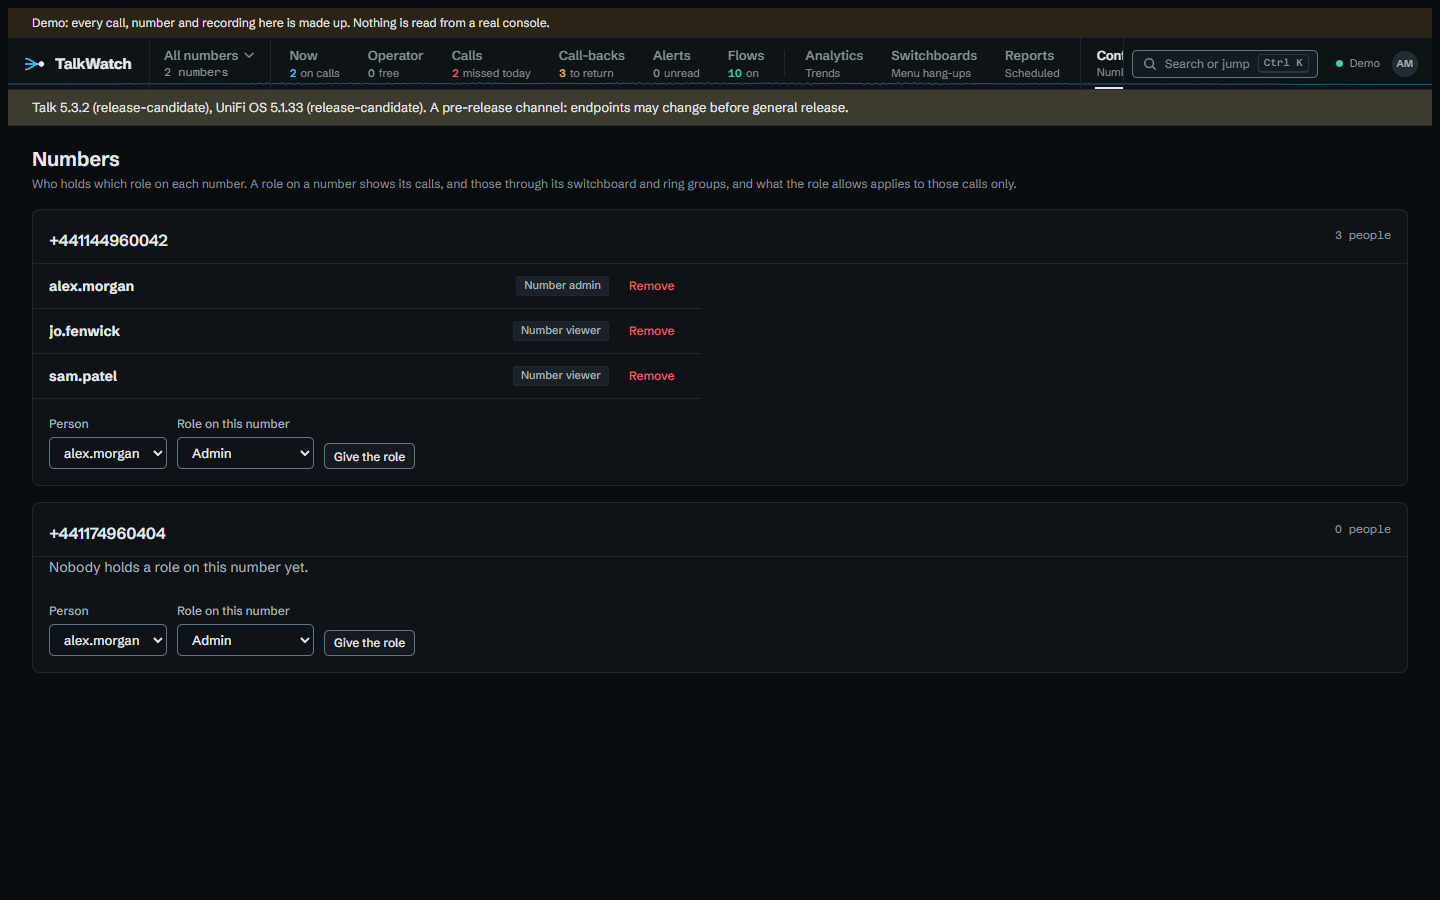Give the role on +441144960042
This screenshot has height=900, width=1440.
click(369, 456)
